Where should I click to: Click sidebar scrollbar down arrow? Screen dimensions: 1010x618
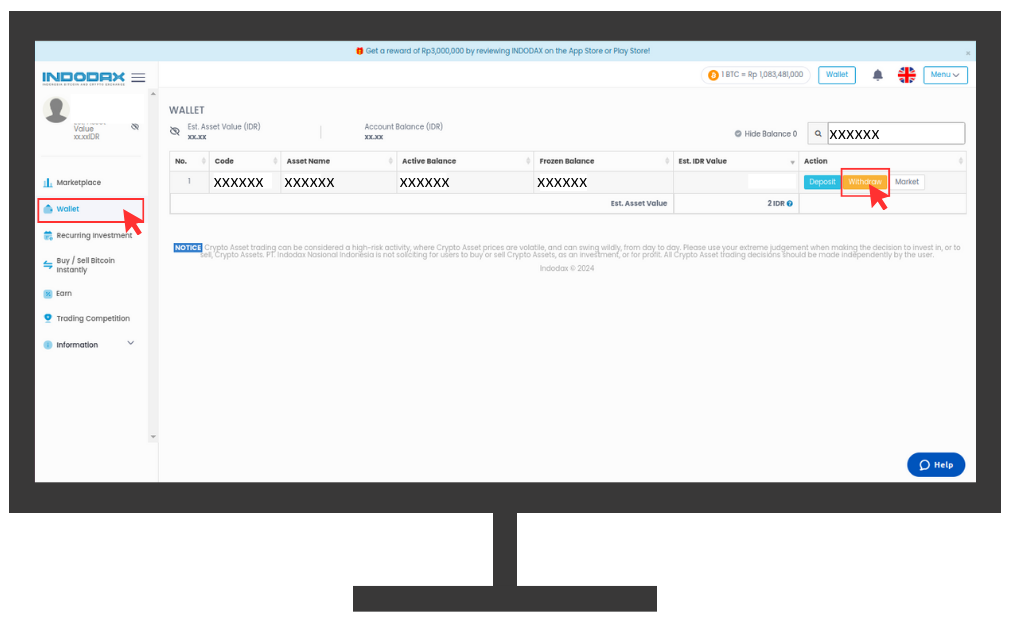pyautogui.click(x=153, y=437)
